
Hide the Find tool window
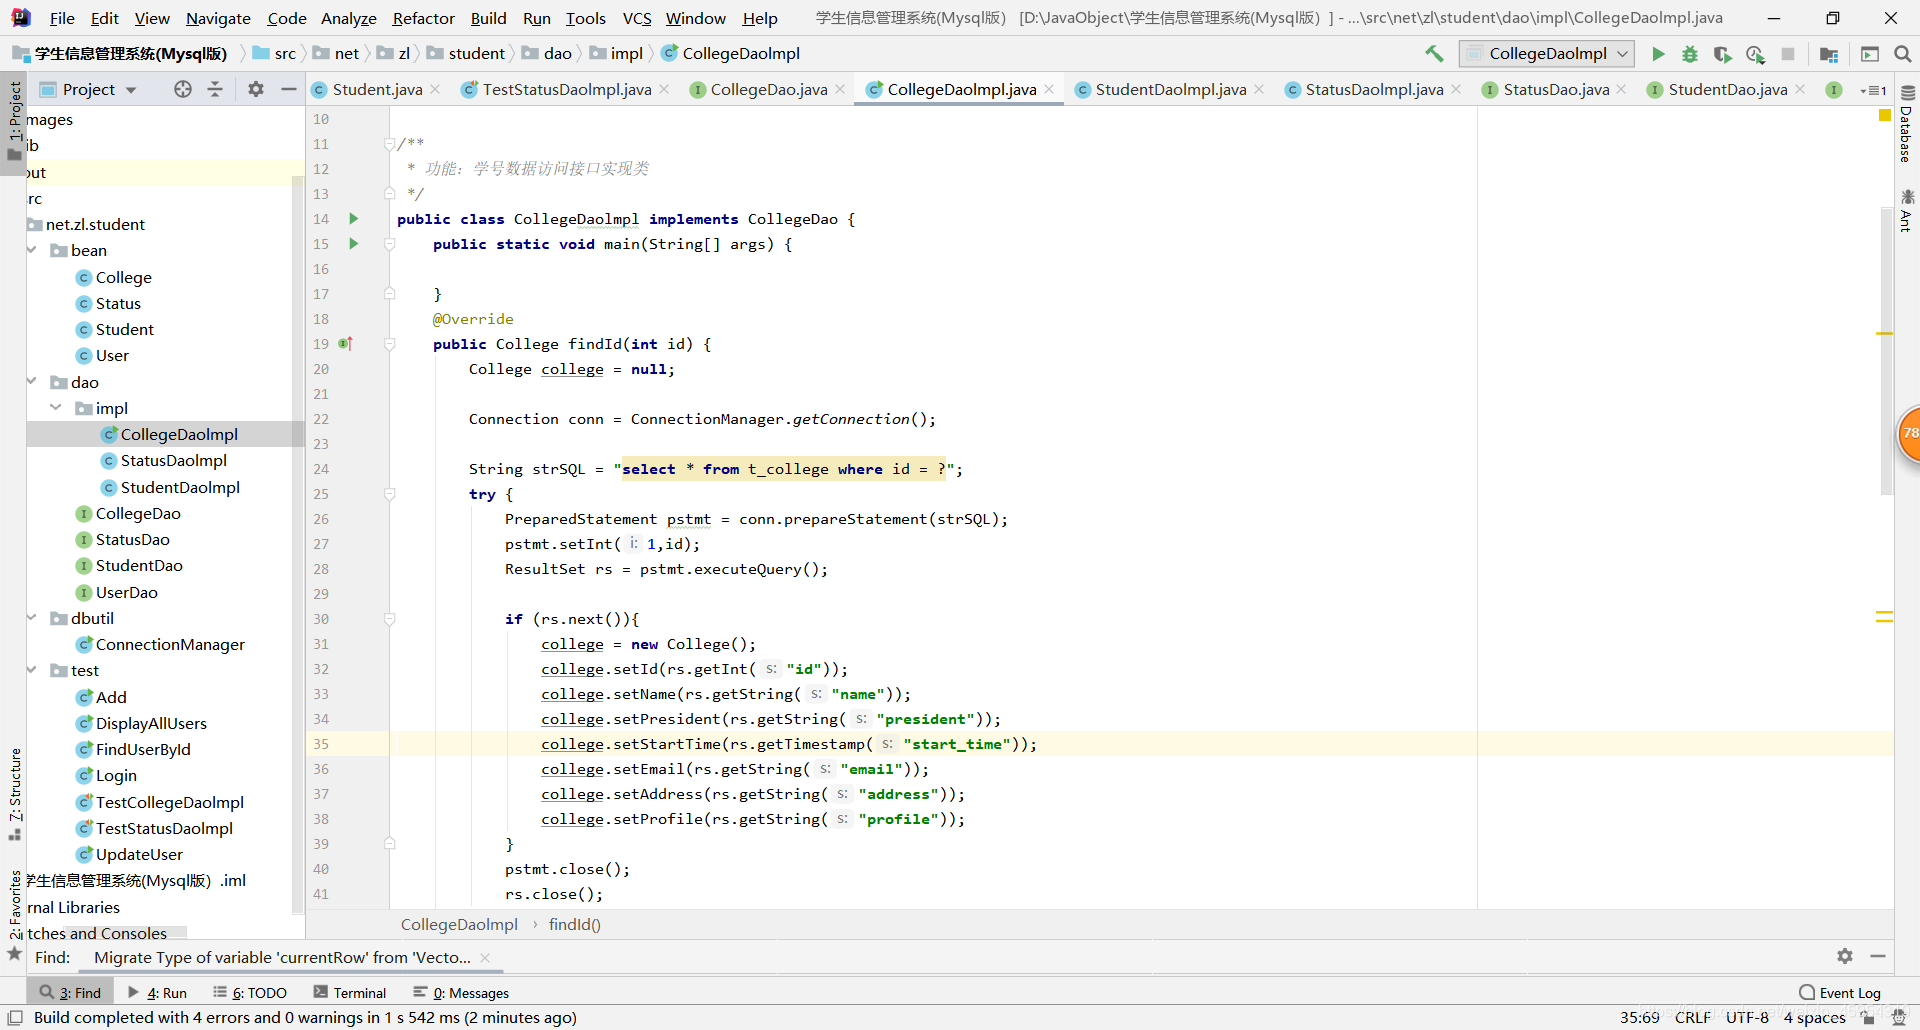[x=1878, y=956]
